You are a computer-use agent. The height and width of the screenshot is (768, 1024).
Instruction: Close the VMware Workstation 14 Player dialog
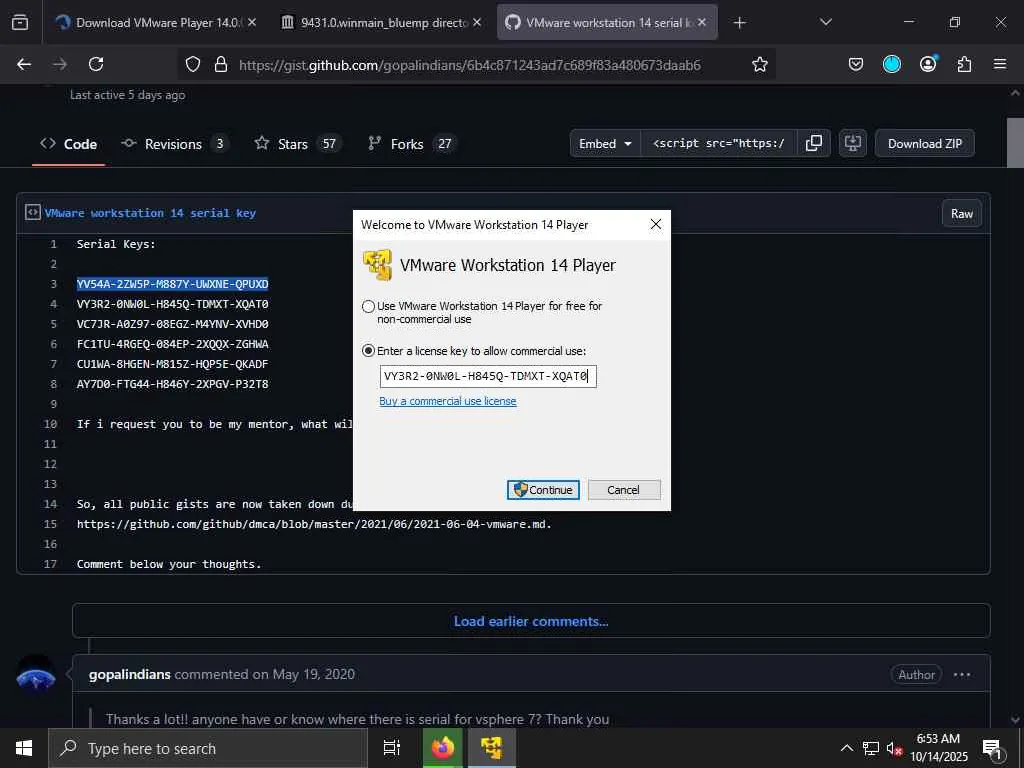[656, 225]
